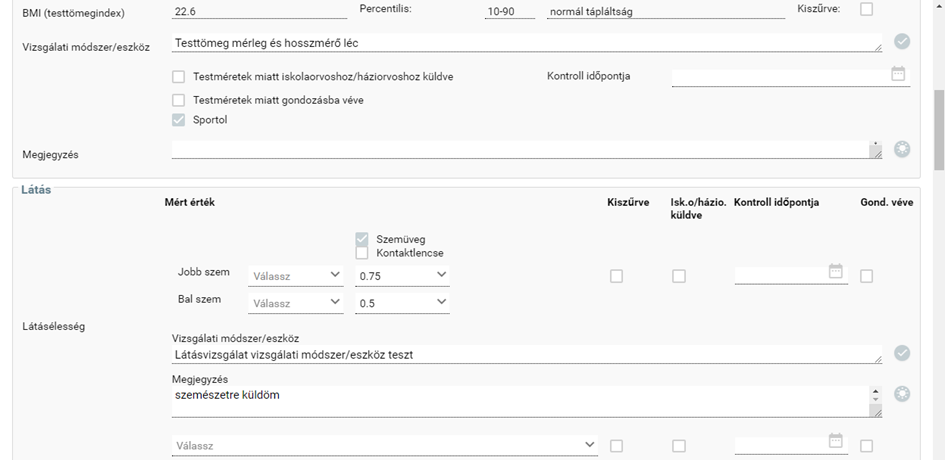Expand Jobb szem Válassz dropdown

coord(296,276)
